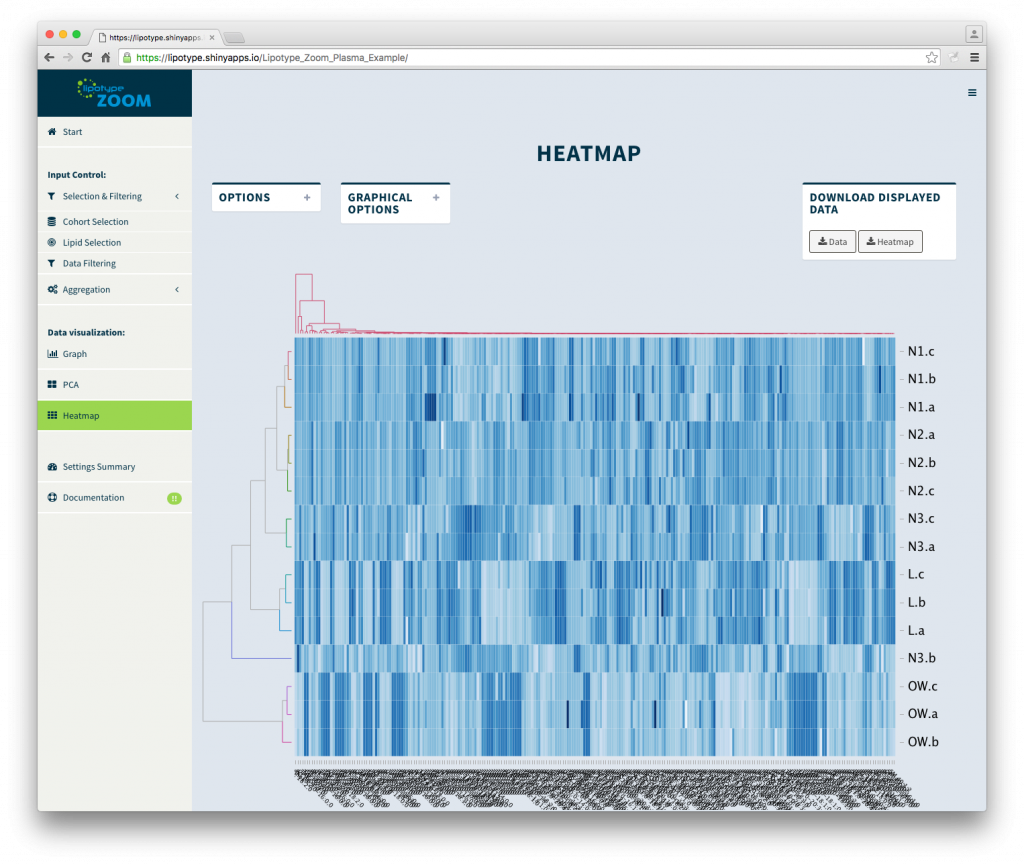The image size is (1024, 865).
Task: Click the globe icon beside Documentation
Action: click(51, 497)
